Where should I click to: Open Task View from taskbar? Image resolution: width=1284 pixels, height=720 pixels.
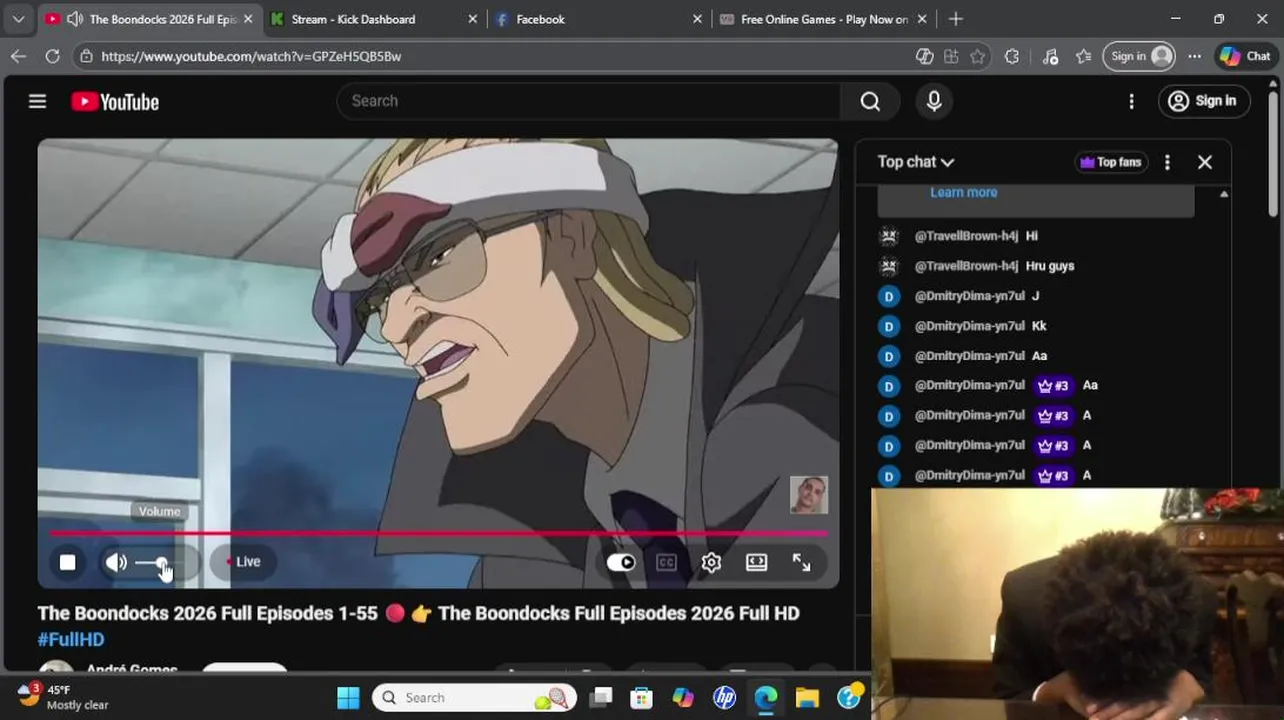[x=600, y=697]
